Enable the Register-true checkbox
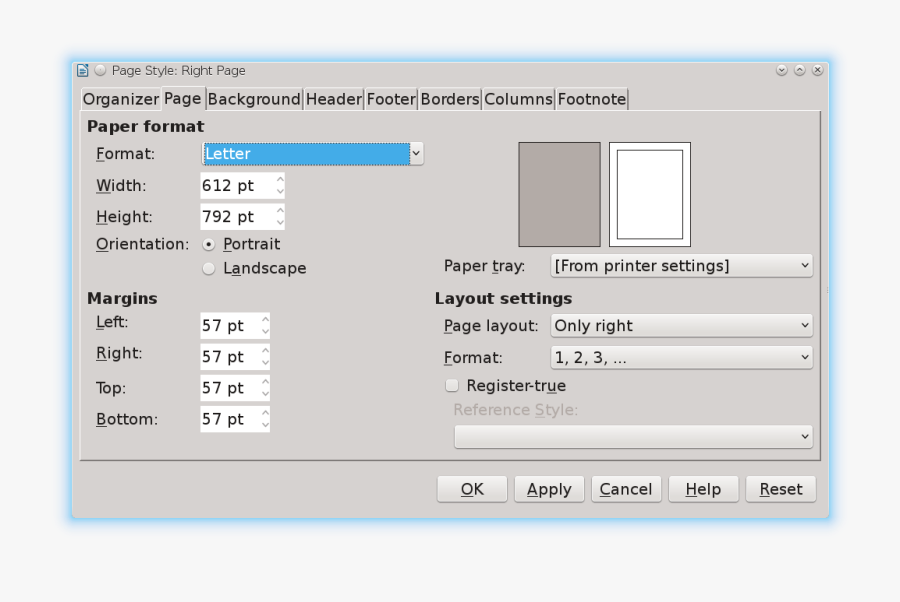This screenshot has height=602, width=900. [x=452, y=385]
